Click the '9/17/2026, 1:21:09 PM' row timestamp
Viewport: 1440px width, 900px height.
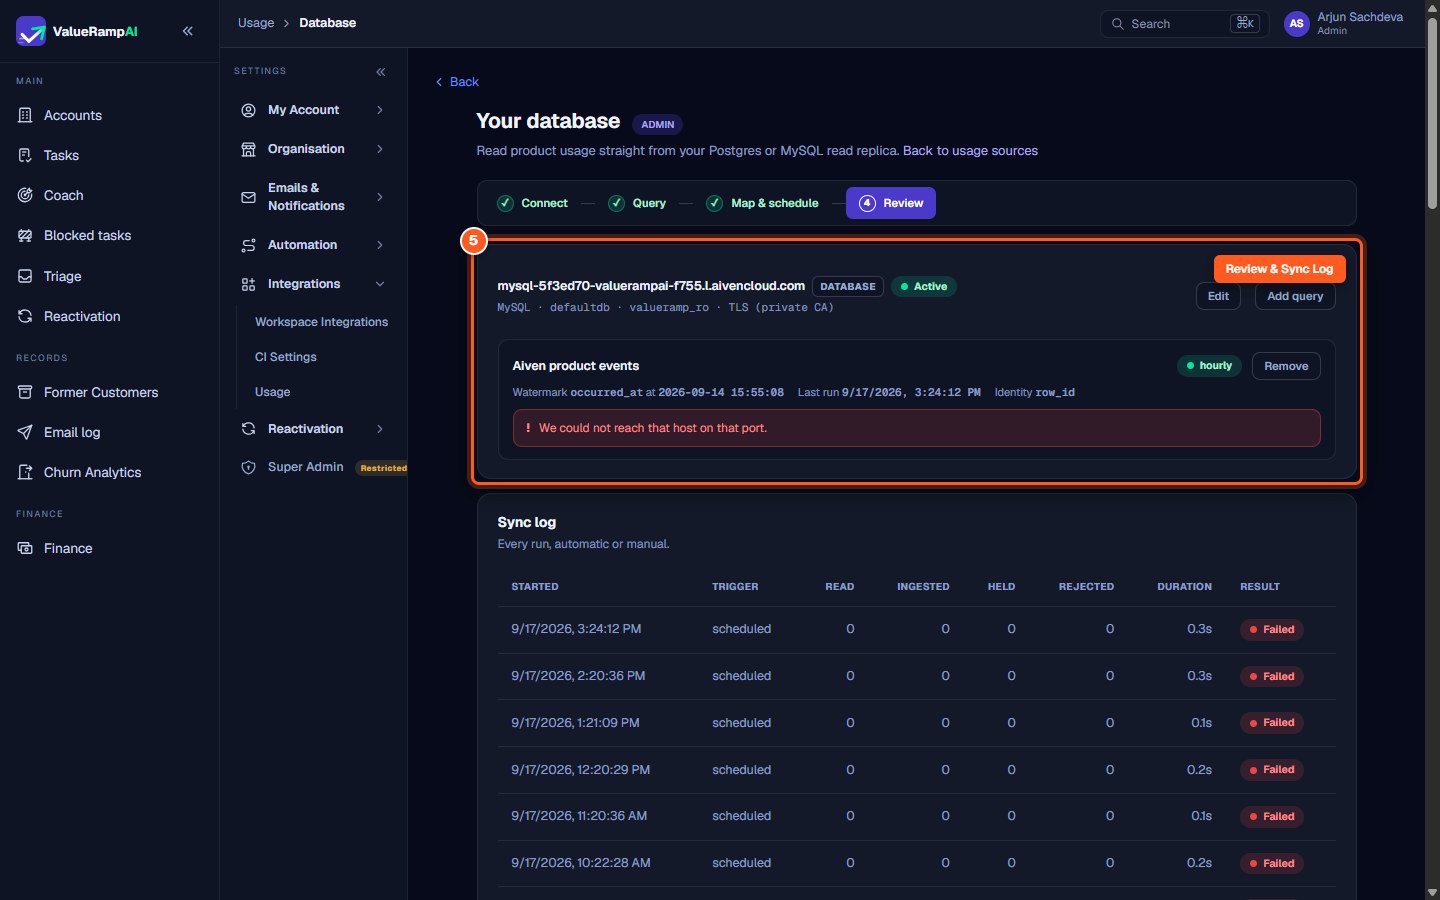pyautogui.click(x=575, y=723)
